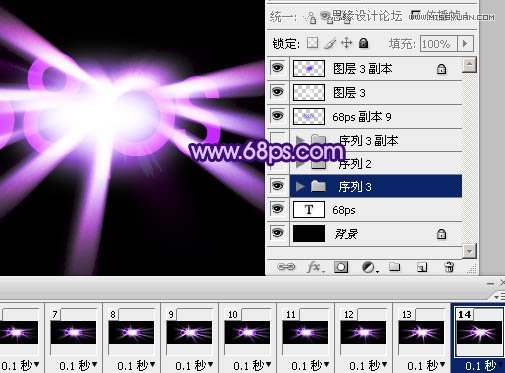Hide the 68ps text layer

(277, 209)
